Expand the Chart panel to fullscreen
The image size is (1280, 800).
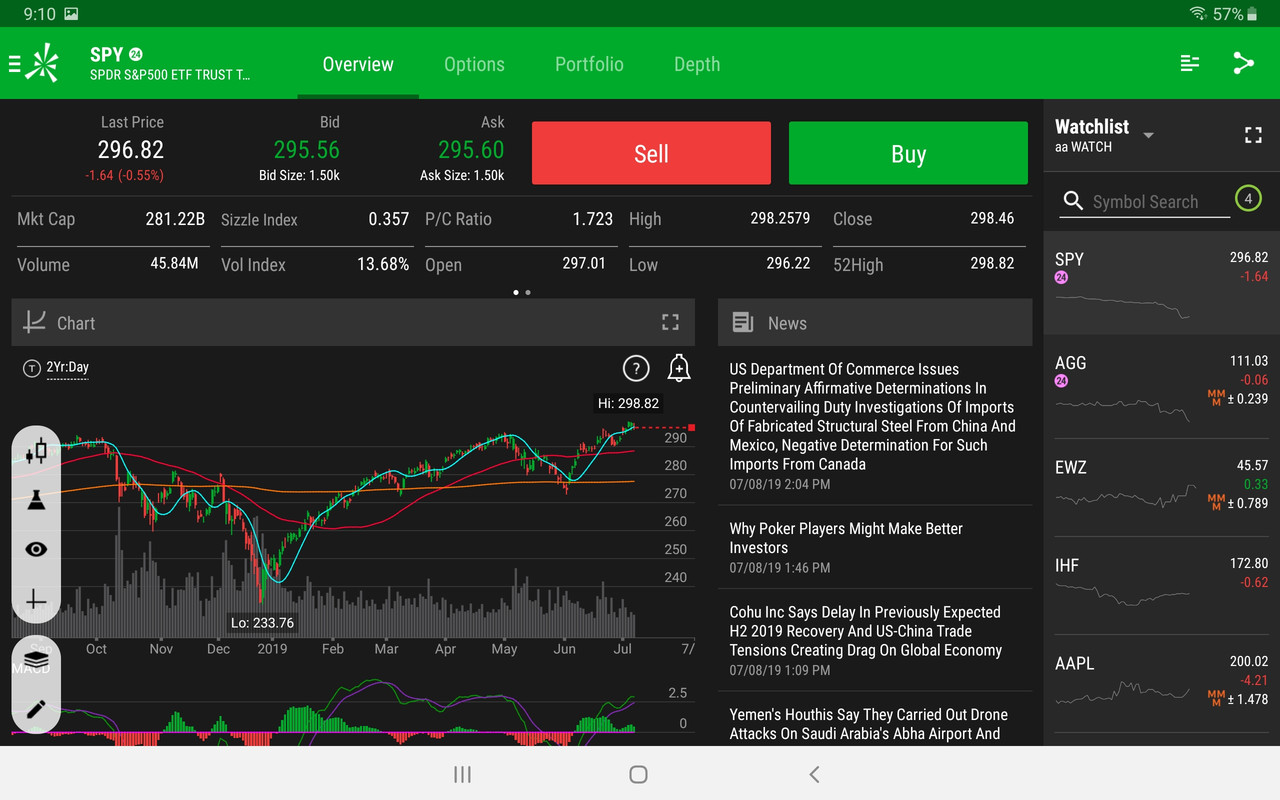[x=670, y=322]
